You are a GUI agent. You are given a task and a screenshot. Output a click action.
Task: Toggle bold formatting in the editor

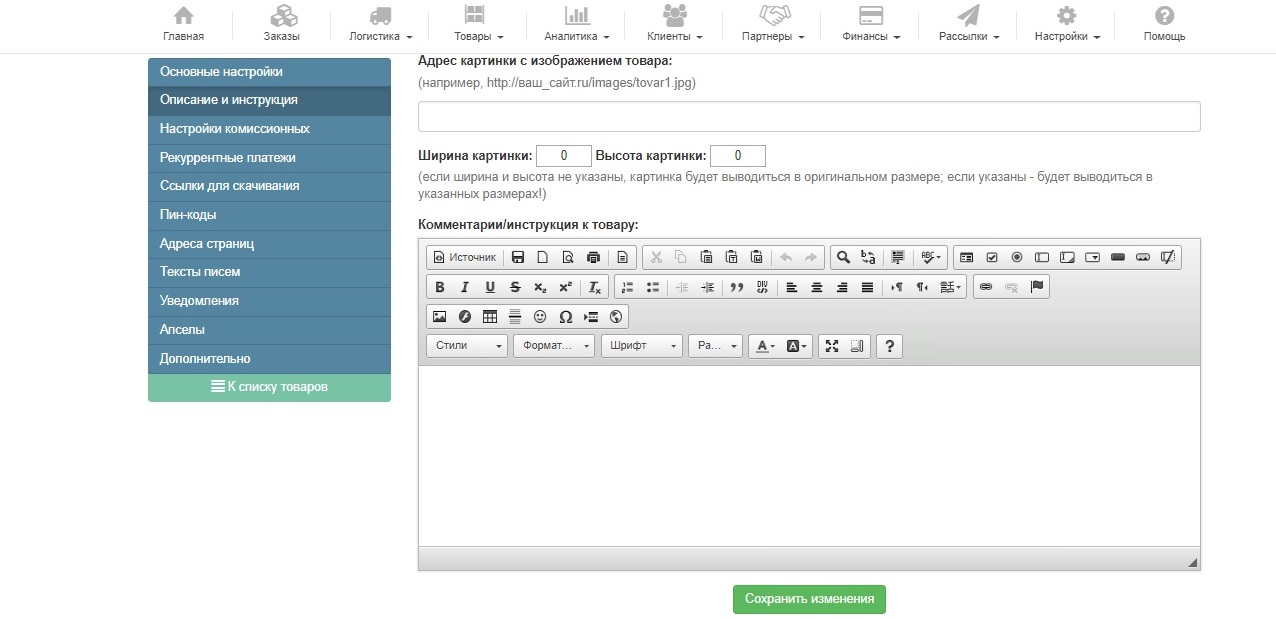(x=439, y=287)
